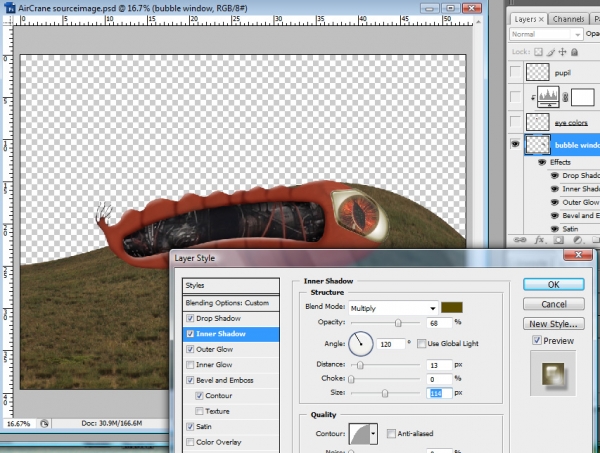Image resolution: width=600 pixels, height=453 pixels.
Task: Uncheck Drop Shadow in Layer Style
Action: pos(190,318)
